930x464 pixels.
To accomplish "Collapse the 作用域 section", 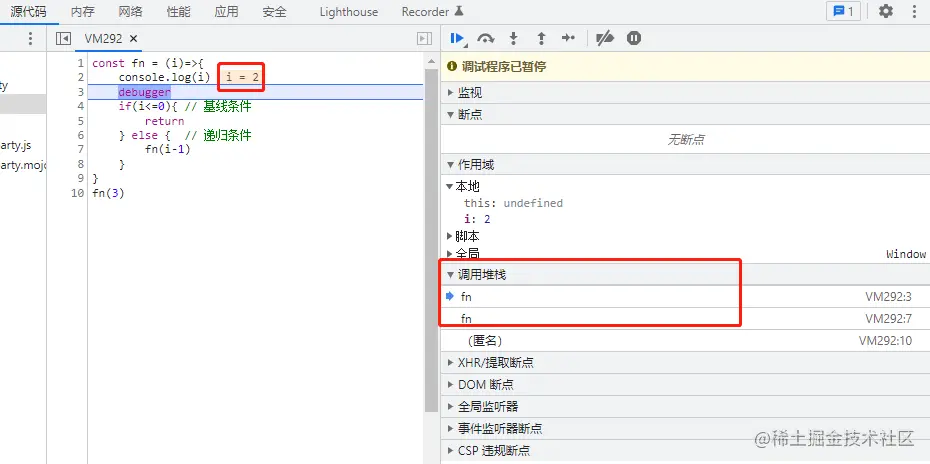I will pos(686,165).
